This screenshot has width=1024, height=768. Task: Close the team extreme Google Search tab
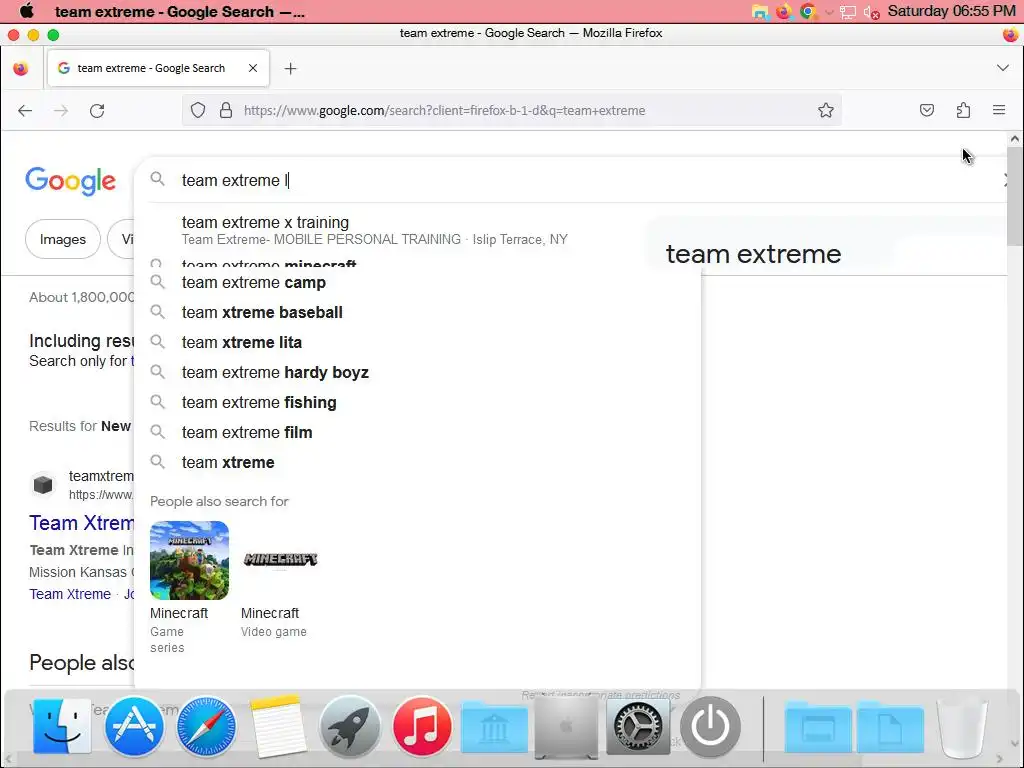253,68
